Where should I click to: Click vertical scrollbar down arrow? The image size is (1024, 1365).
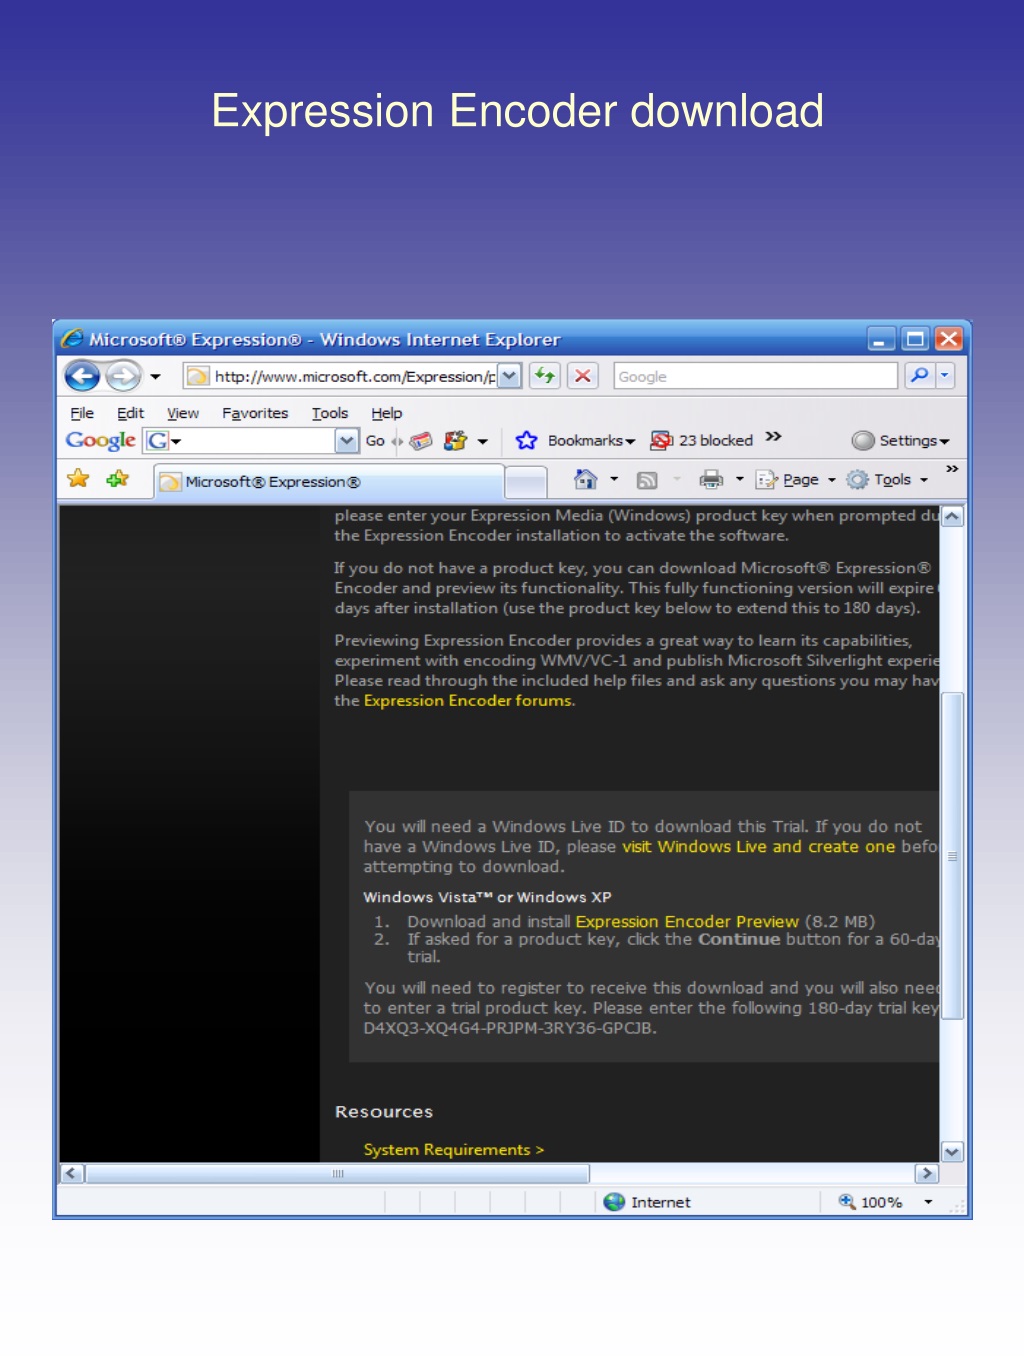click(952, 1152)
